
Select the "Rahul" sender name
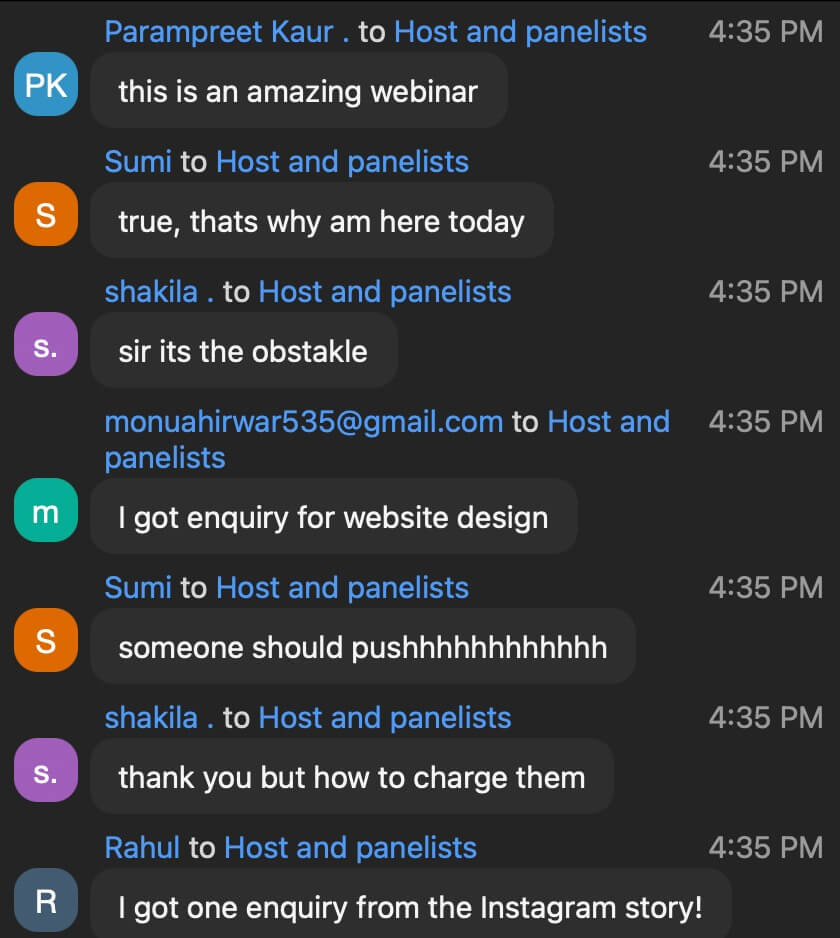coord(142,848)
